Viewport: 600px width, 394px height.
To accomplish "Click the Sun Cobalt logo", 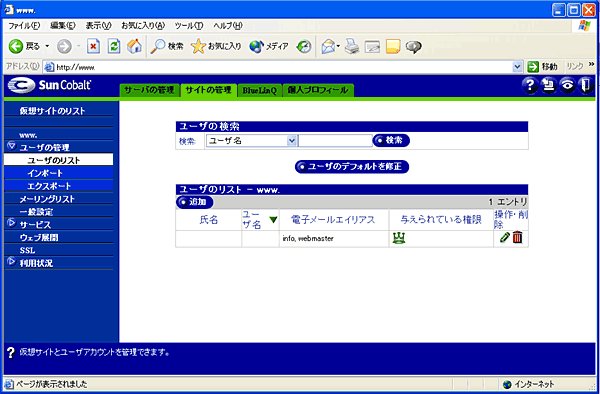I will 50,85.
